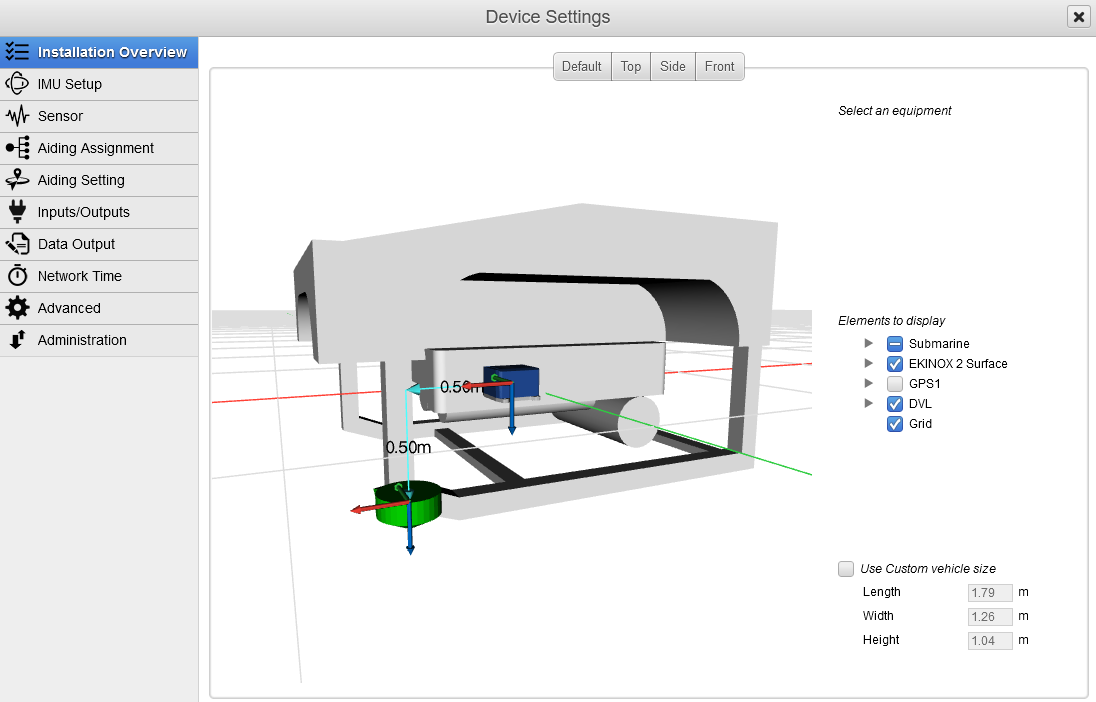This screenshot has width=1096, height=702.
Task: Switch to the Top view button
Action: tap(630, 67)
